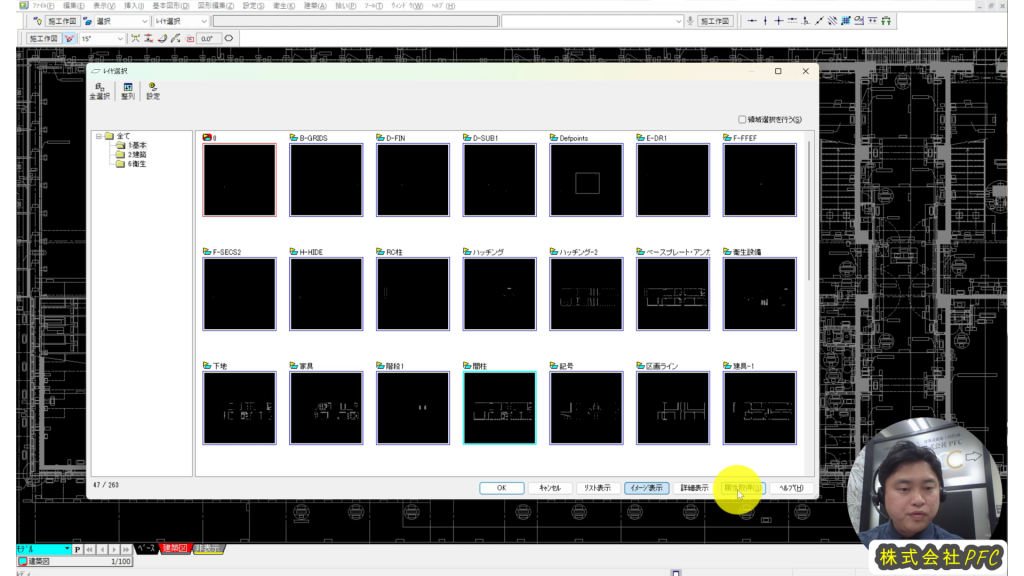Collapse the 全て tree root node
Viewport: 1024px width, 576px height.
pyautogui.click(x=99, y=136)
